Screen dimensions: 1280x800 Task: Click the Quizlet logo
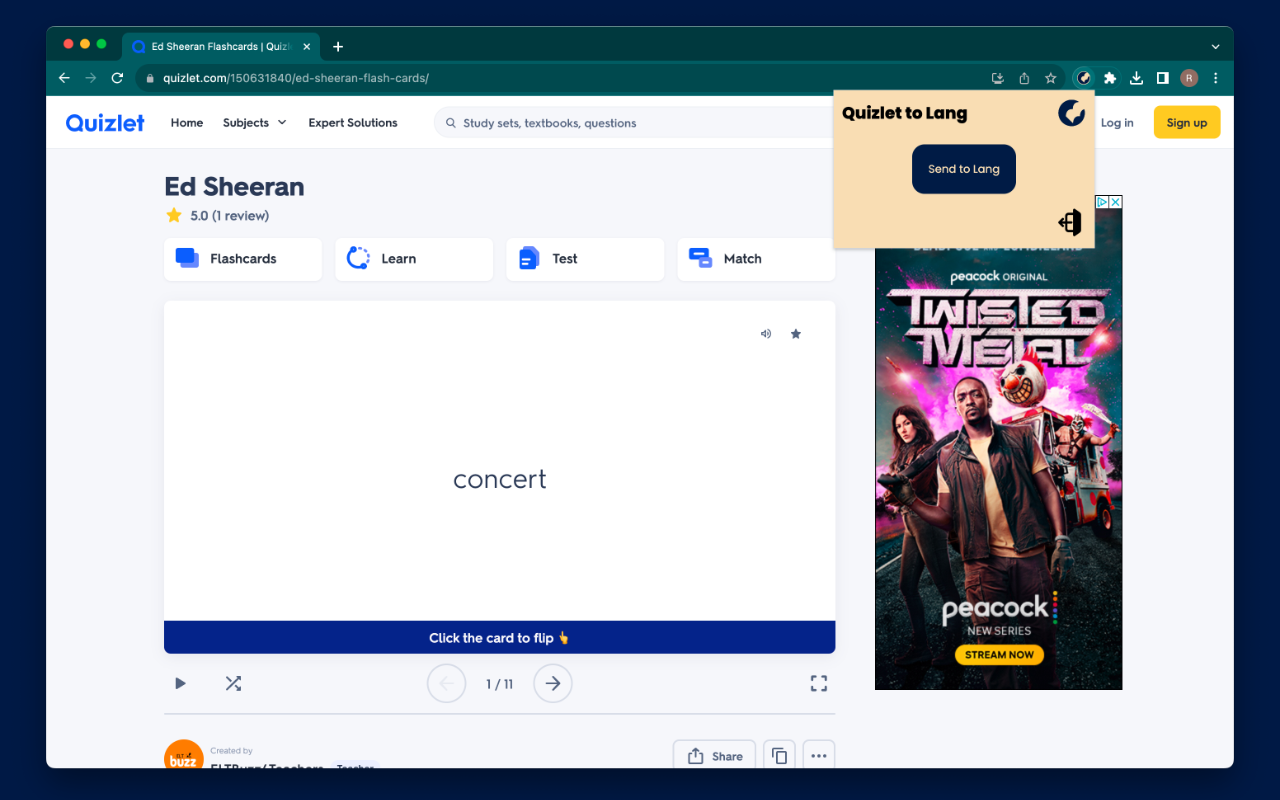[104, 122]
